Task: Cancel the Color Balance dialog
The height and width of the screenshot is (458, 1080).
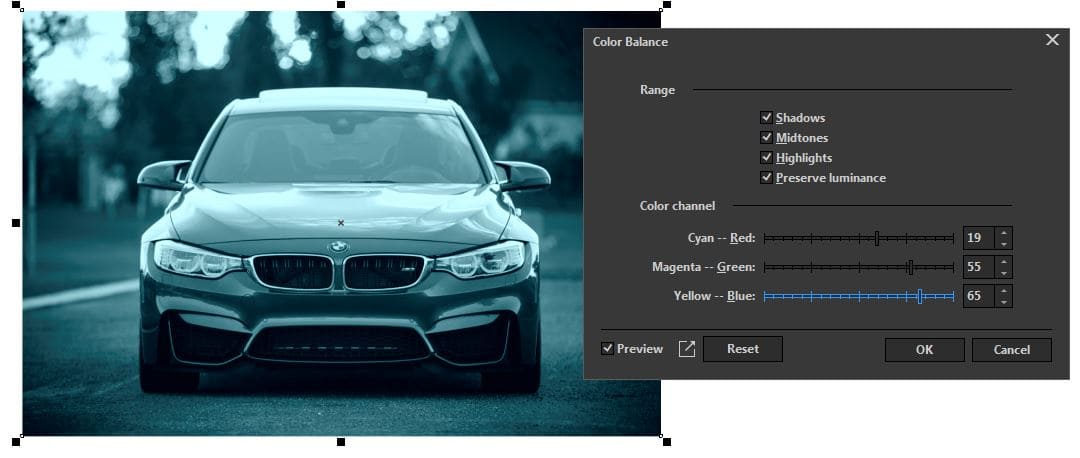Action: (1011, 350)
